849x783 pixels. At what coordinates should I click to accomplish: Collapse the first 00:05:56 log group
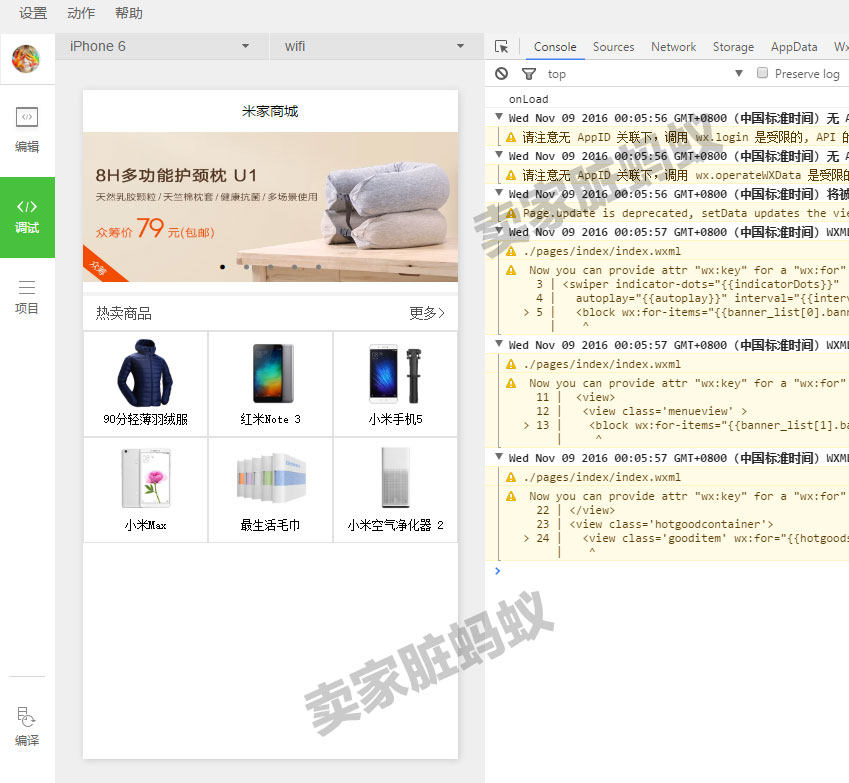tap(499, 117)
